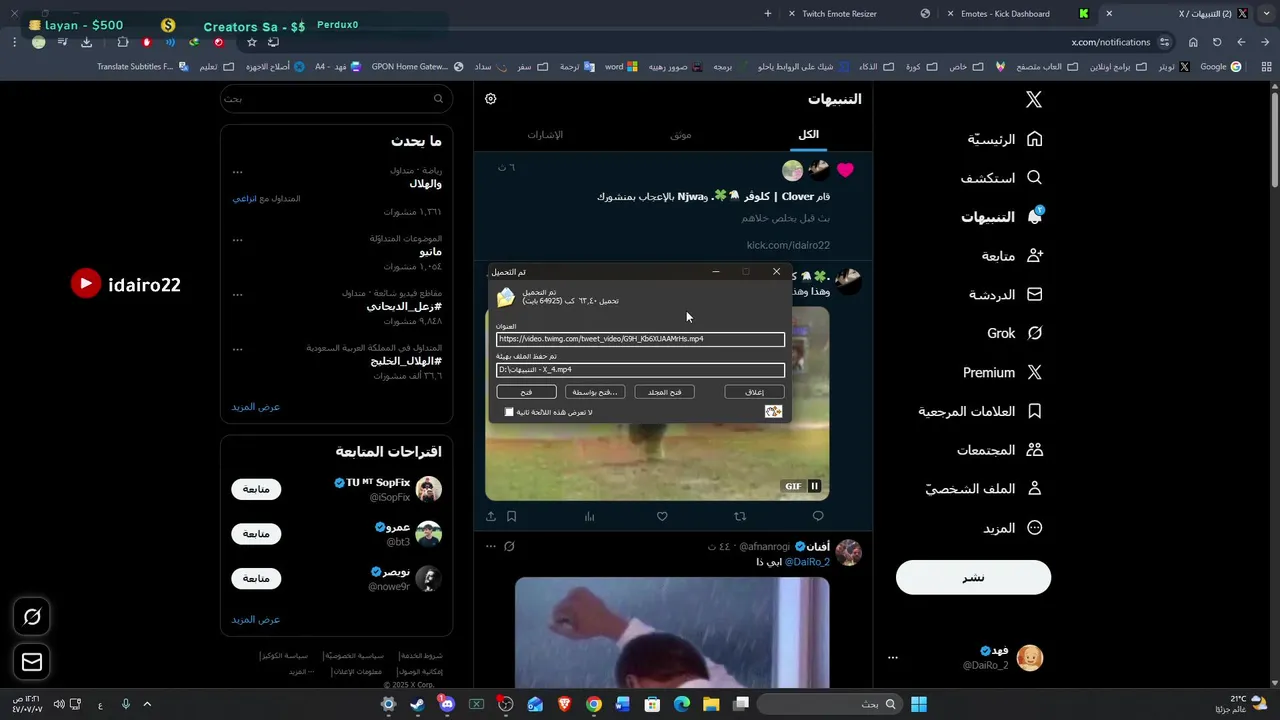Open Brave browser from the taskbar
Viewport: 1280px width, 720px height.
point(565,704)
